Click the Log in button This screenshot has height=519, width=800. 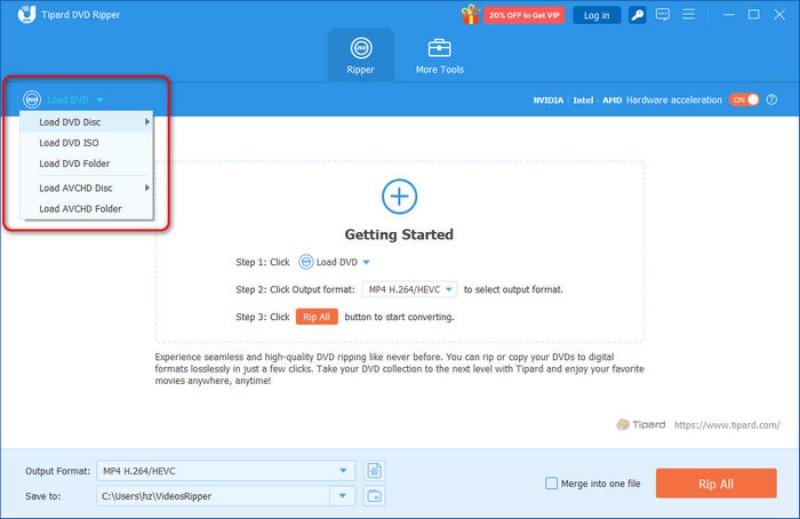coord(596,15)
